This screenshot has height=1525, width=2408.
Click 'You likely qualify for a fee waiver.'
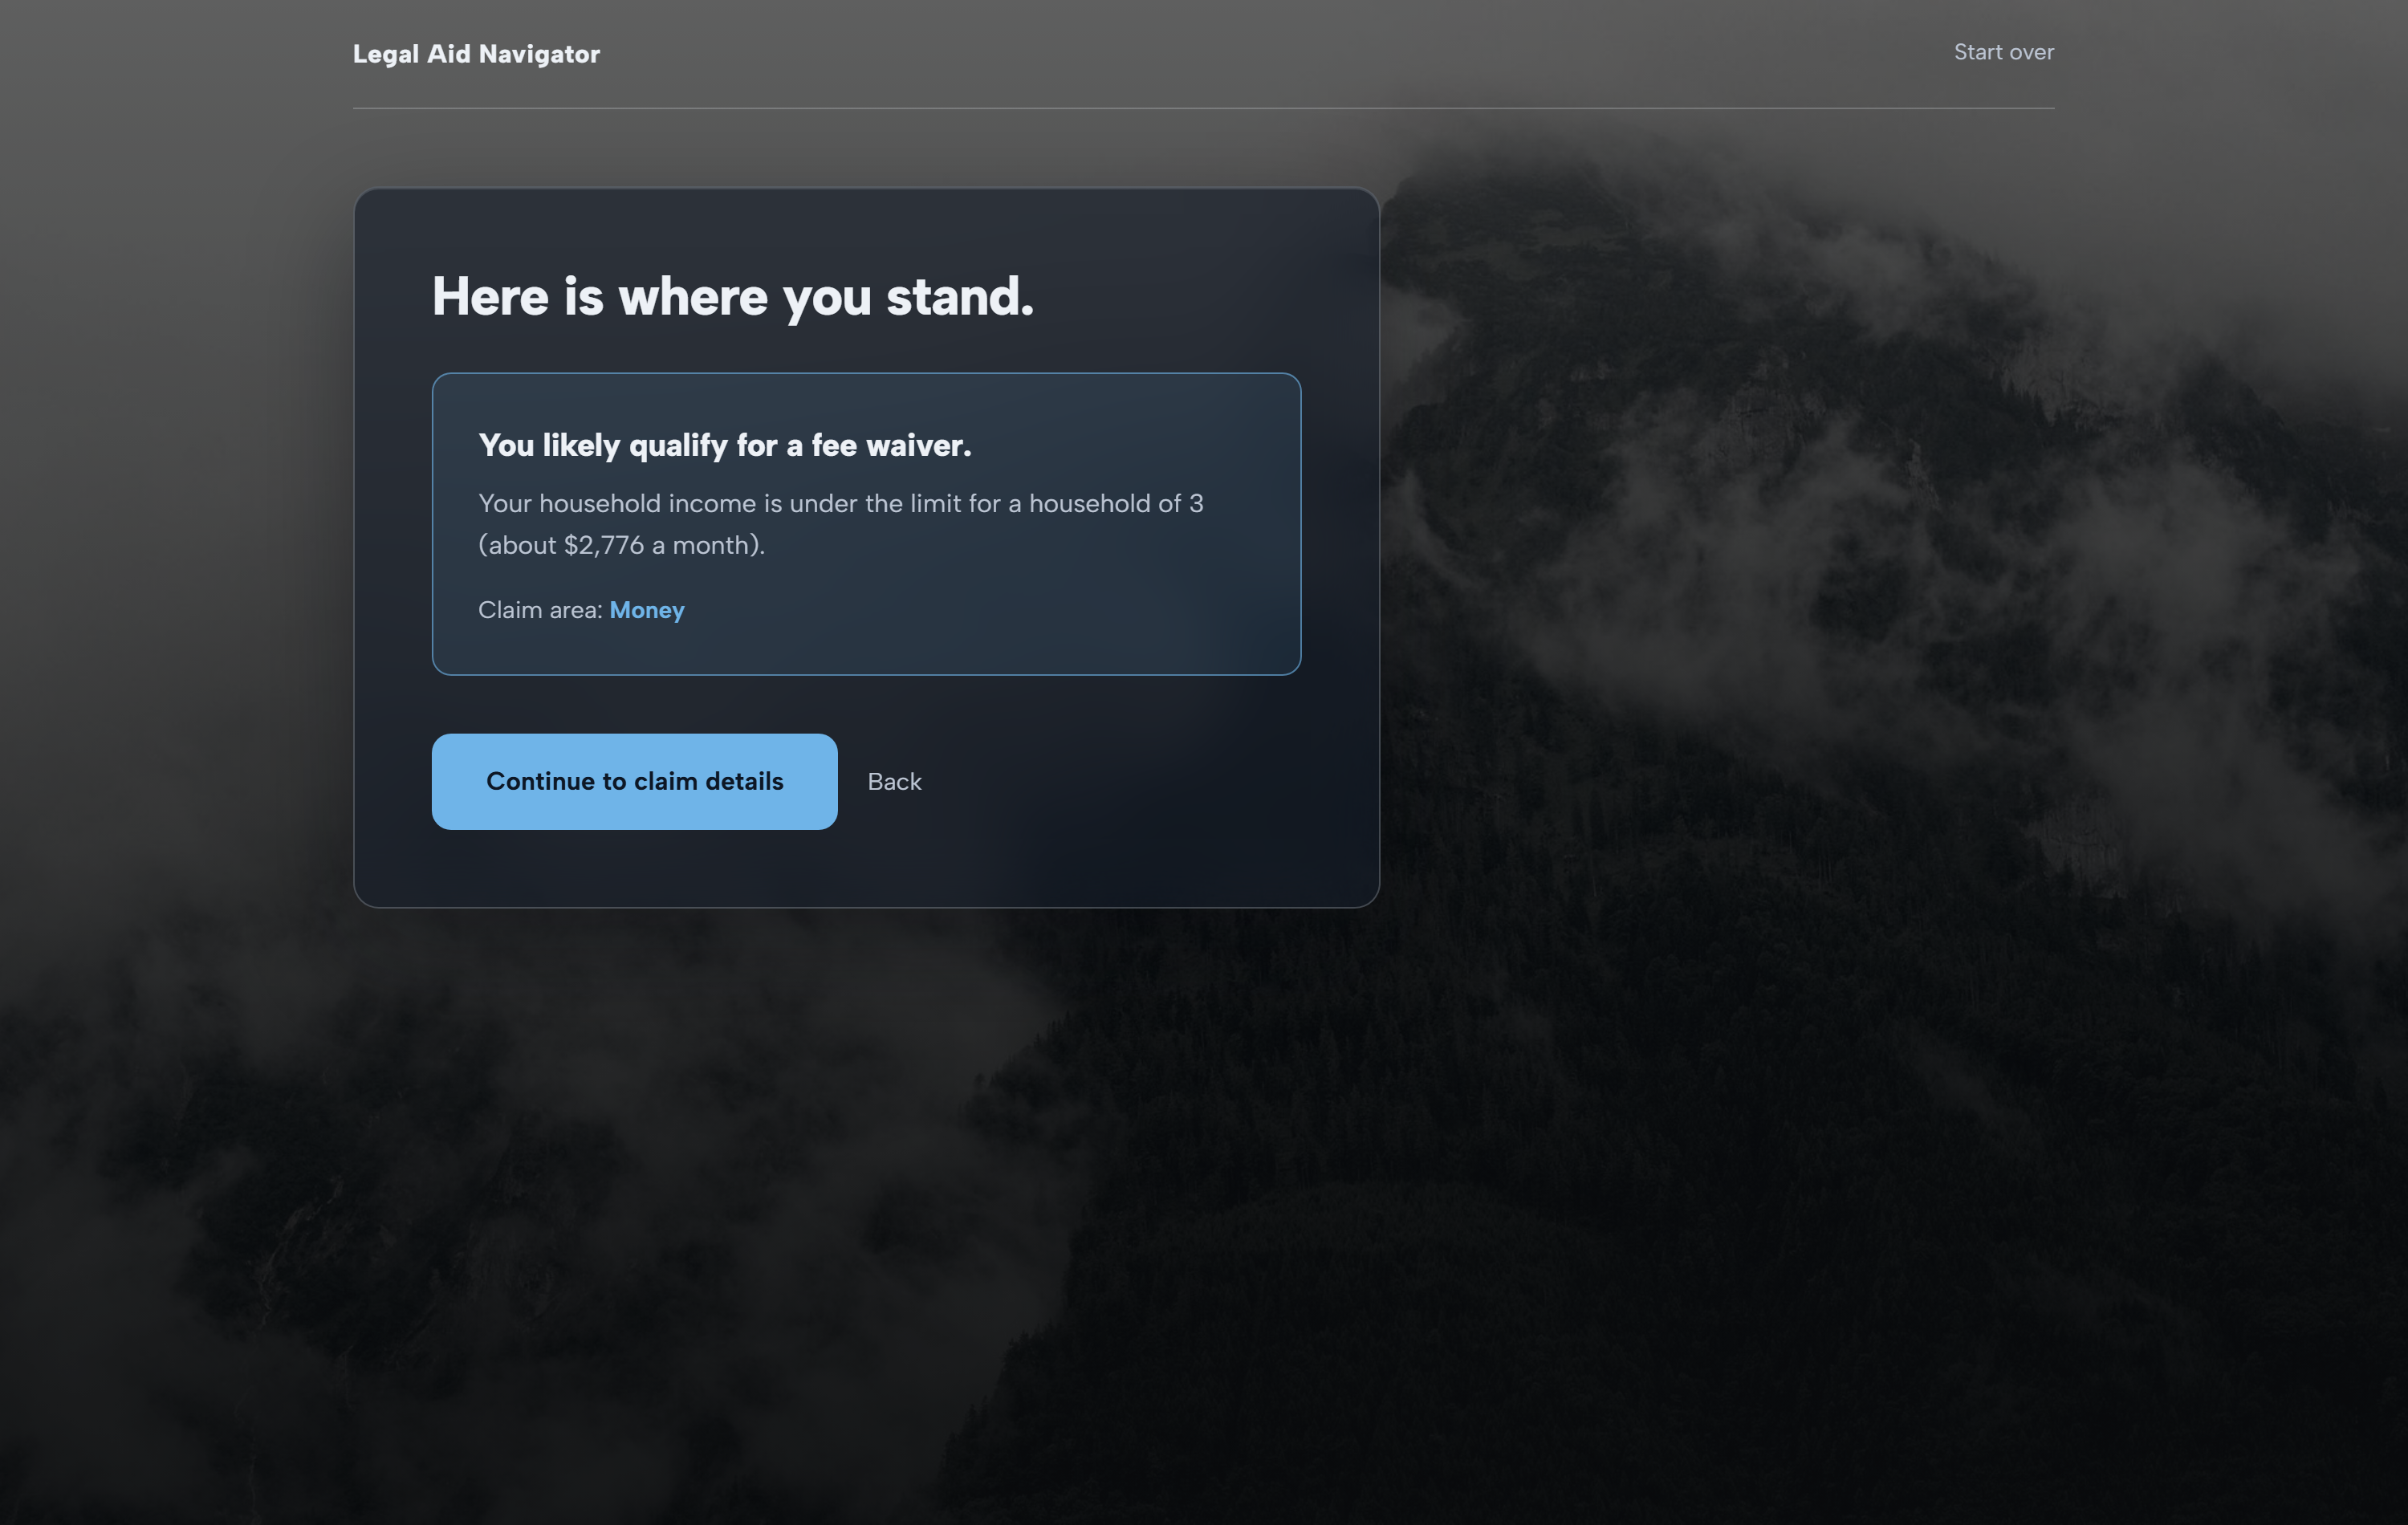click(x=725, y=445)
